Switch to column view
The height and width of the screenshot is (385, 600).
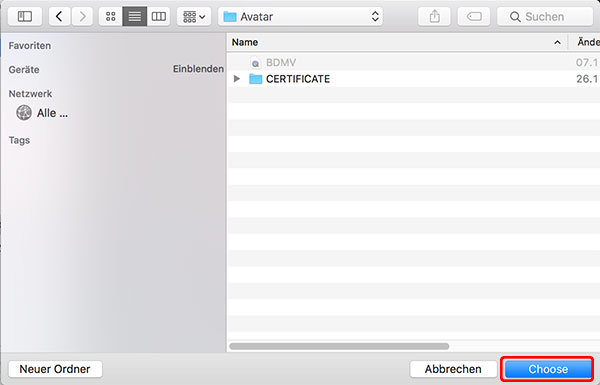[158, 16]
